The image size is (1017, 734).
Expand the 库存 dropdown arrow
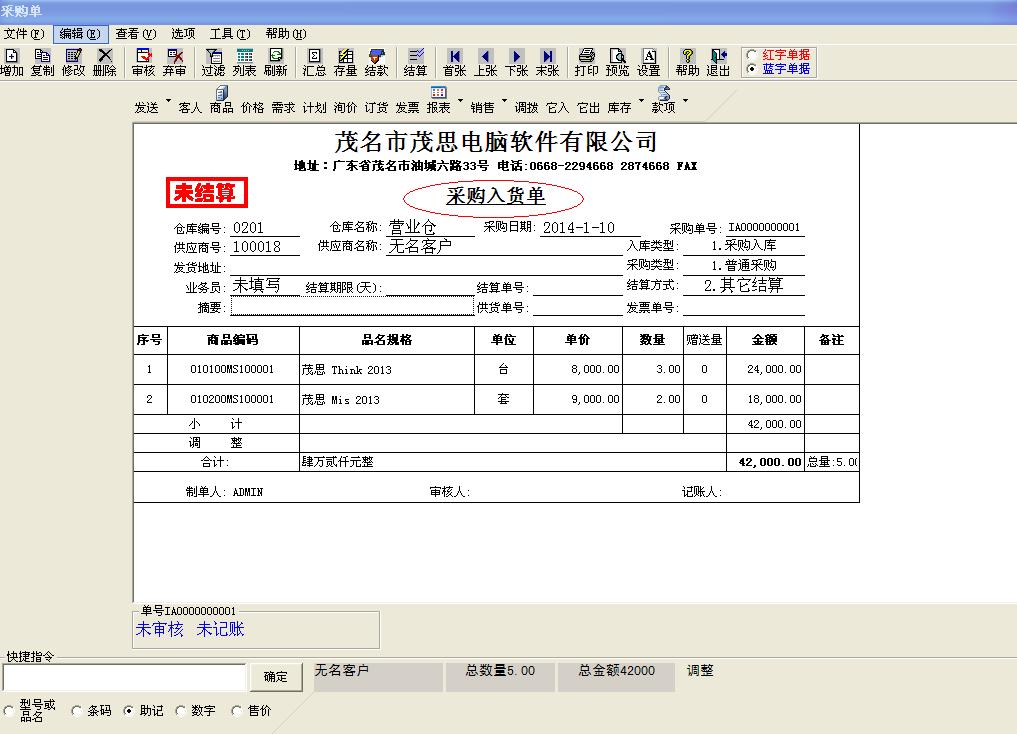641,101
